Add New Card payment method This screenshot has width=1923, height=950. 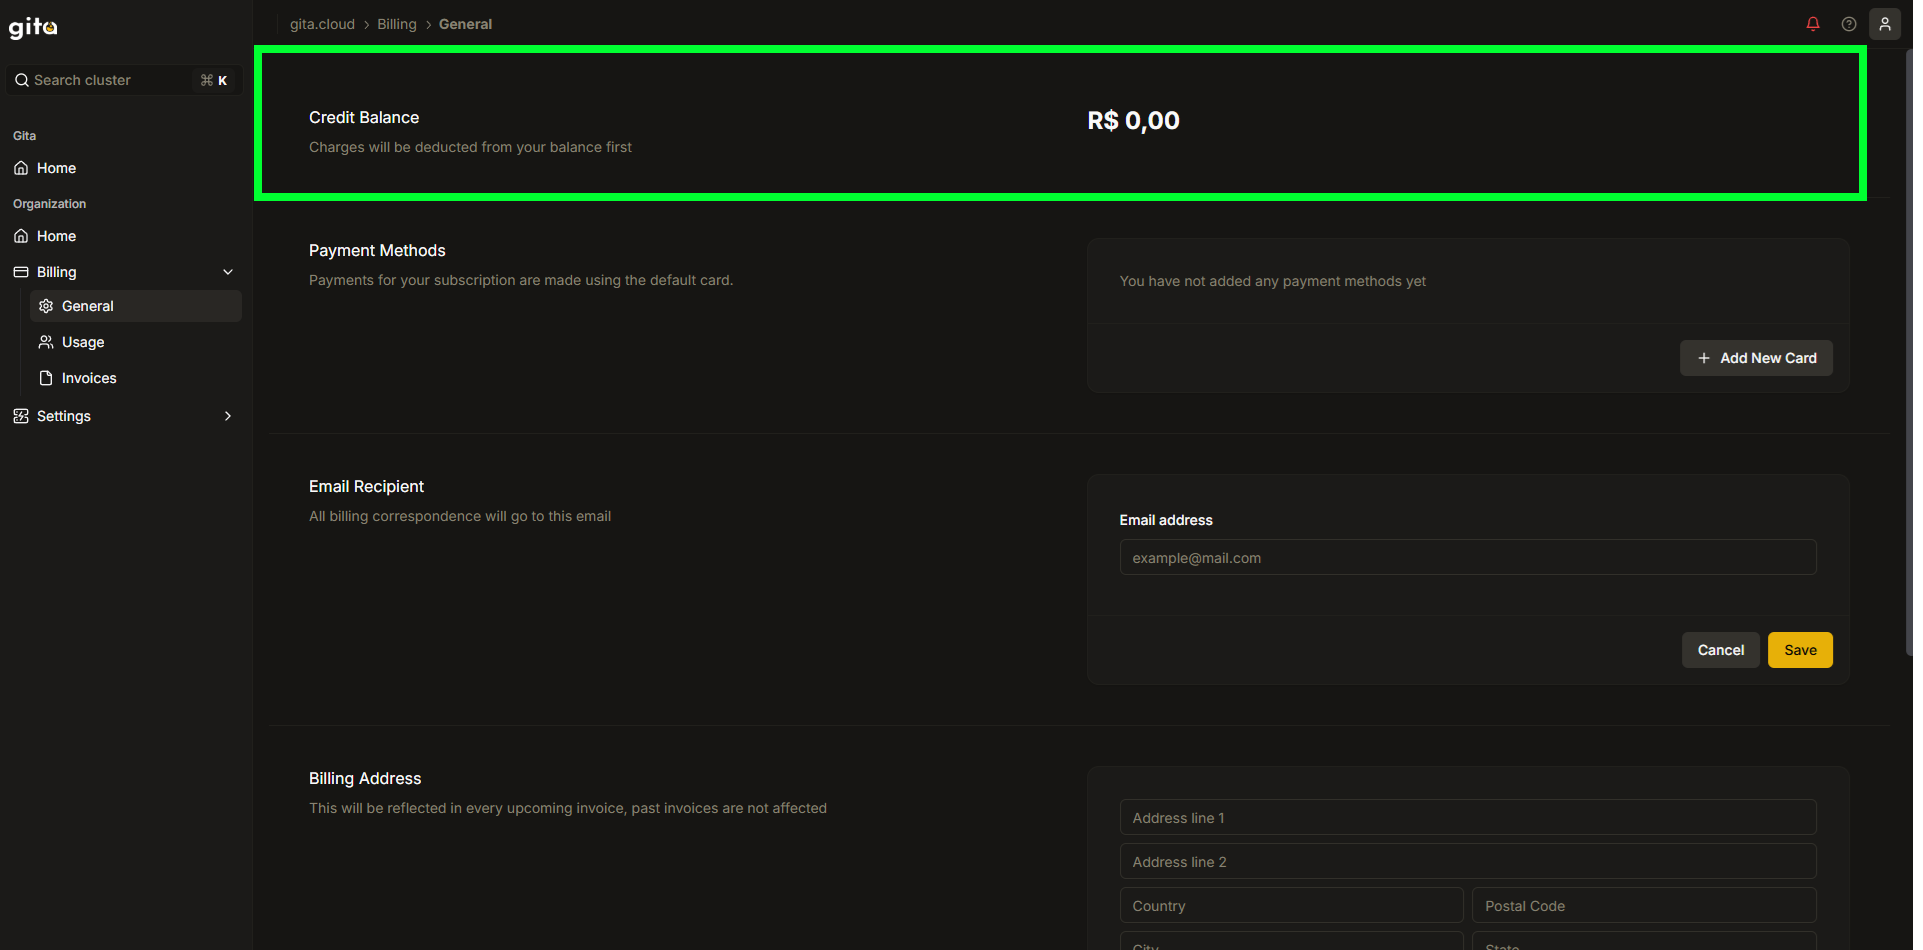[1756, 358]
